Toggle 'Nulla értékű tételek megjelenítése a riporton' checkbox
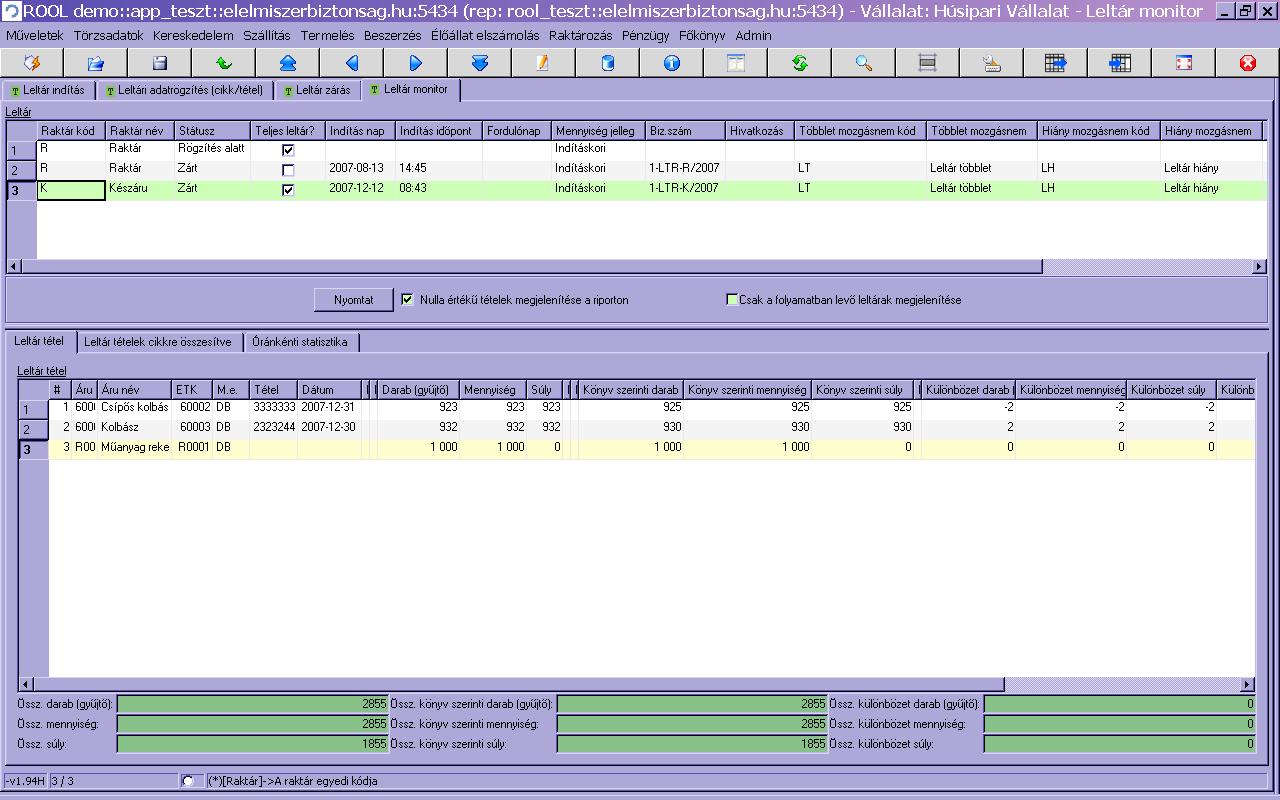Screen dimensions: 1280x800 click(x=407, y=299)
